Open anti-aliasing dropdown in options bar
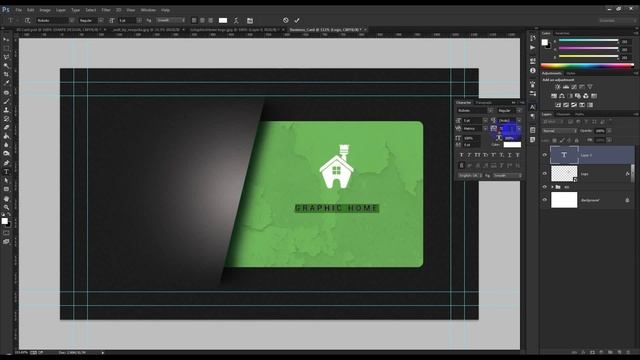640x360 pixels. [x=171, y=20]
